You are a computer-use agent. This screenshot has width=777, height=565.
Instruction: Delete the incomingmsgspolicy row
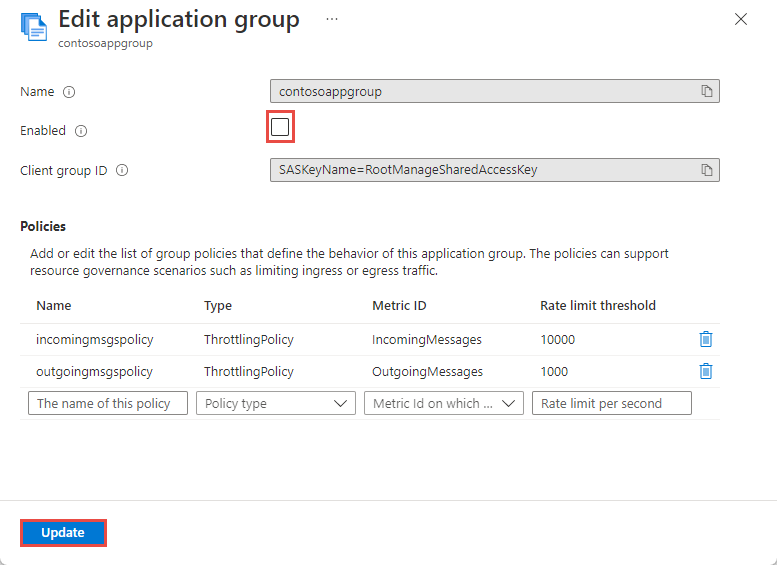click(x=706, y=339)
